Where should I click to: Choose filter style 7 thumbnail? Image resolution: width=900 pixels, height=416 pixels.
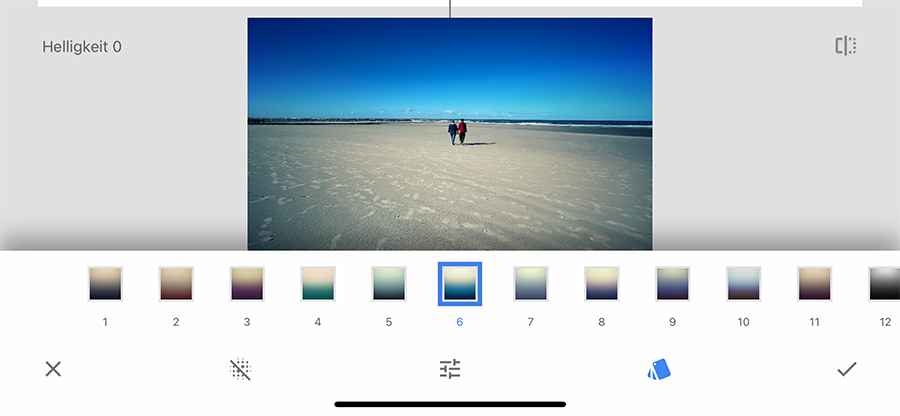click(x=531, y=284)
